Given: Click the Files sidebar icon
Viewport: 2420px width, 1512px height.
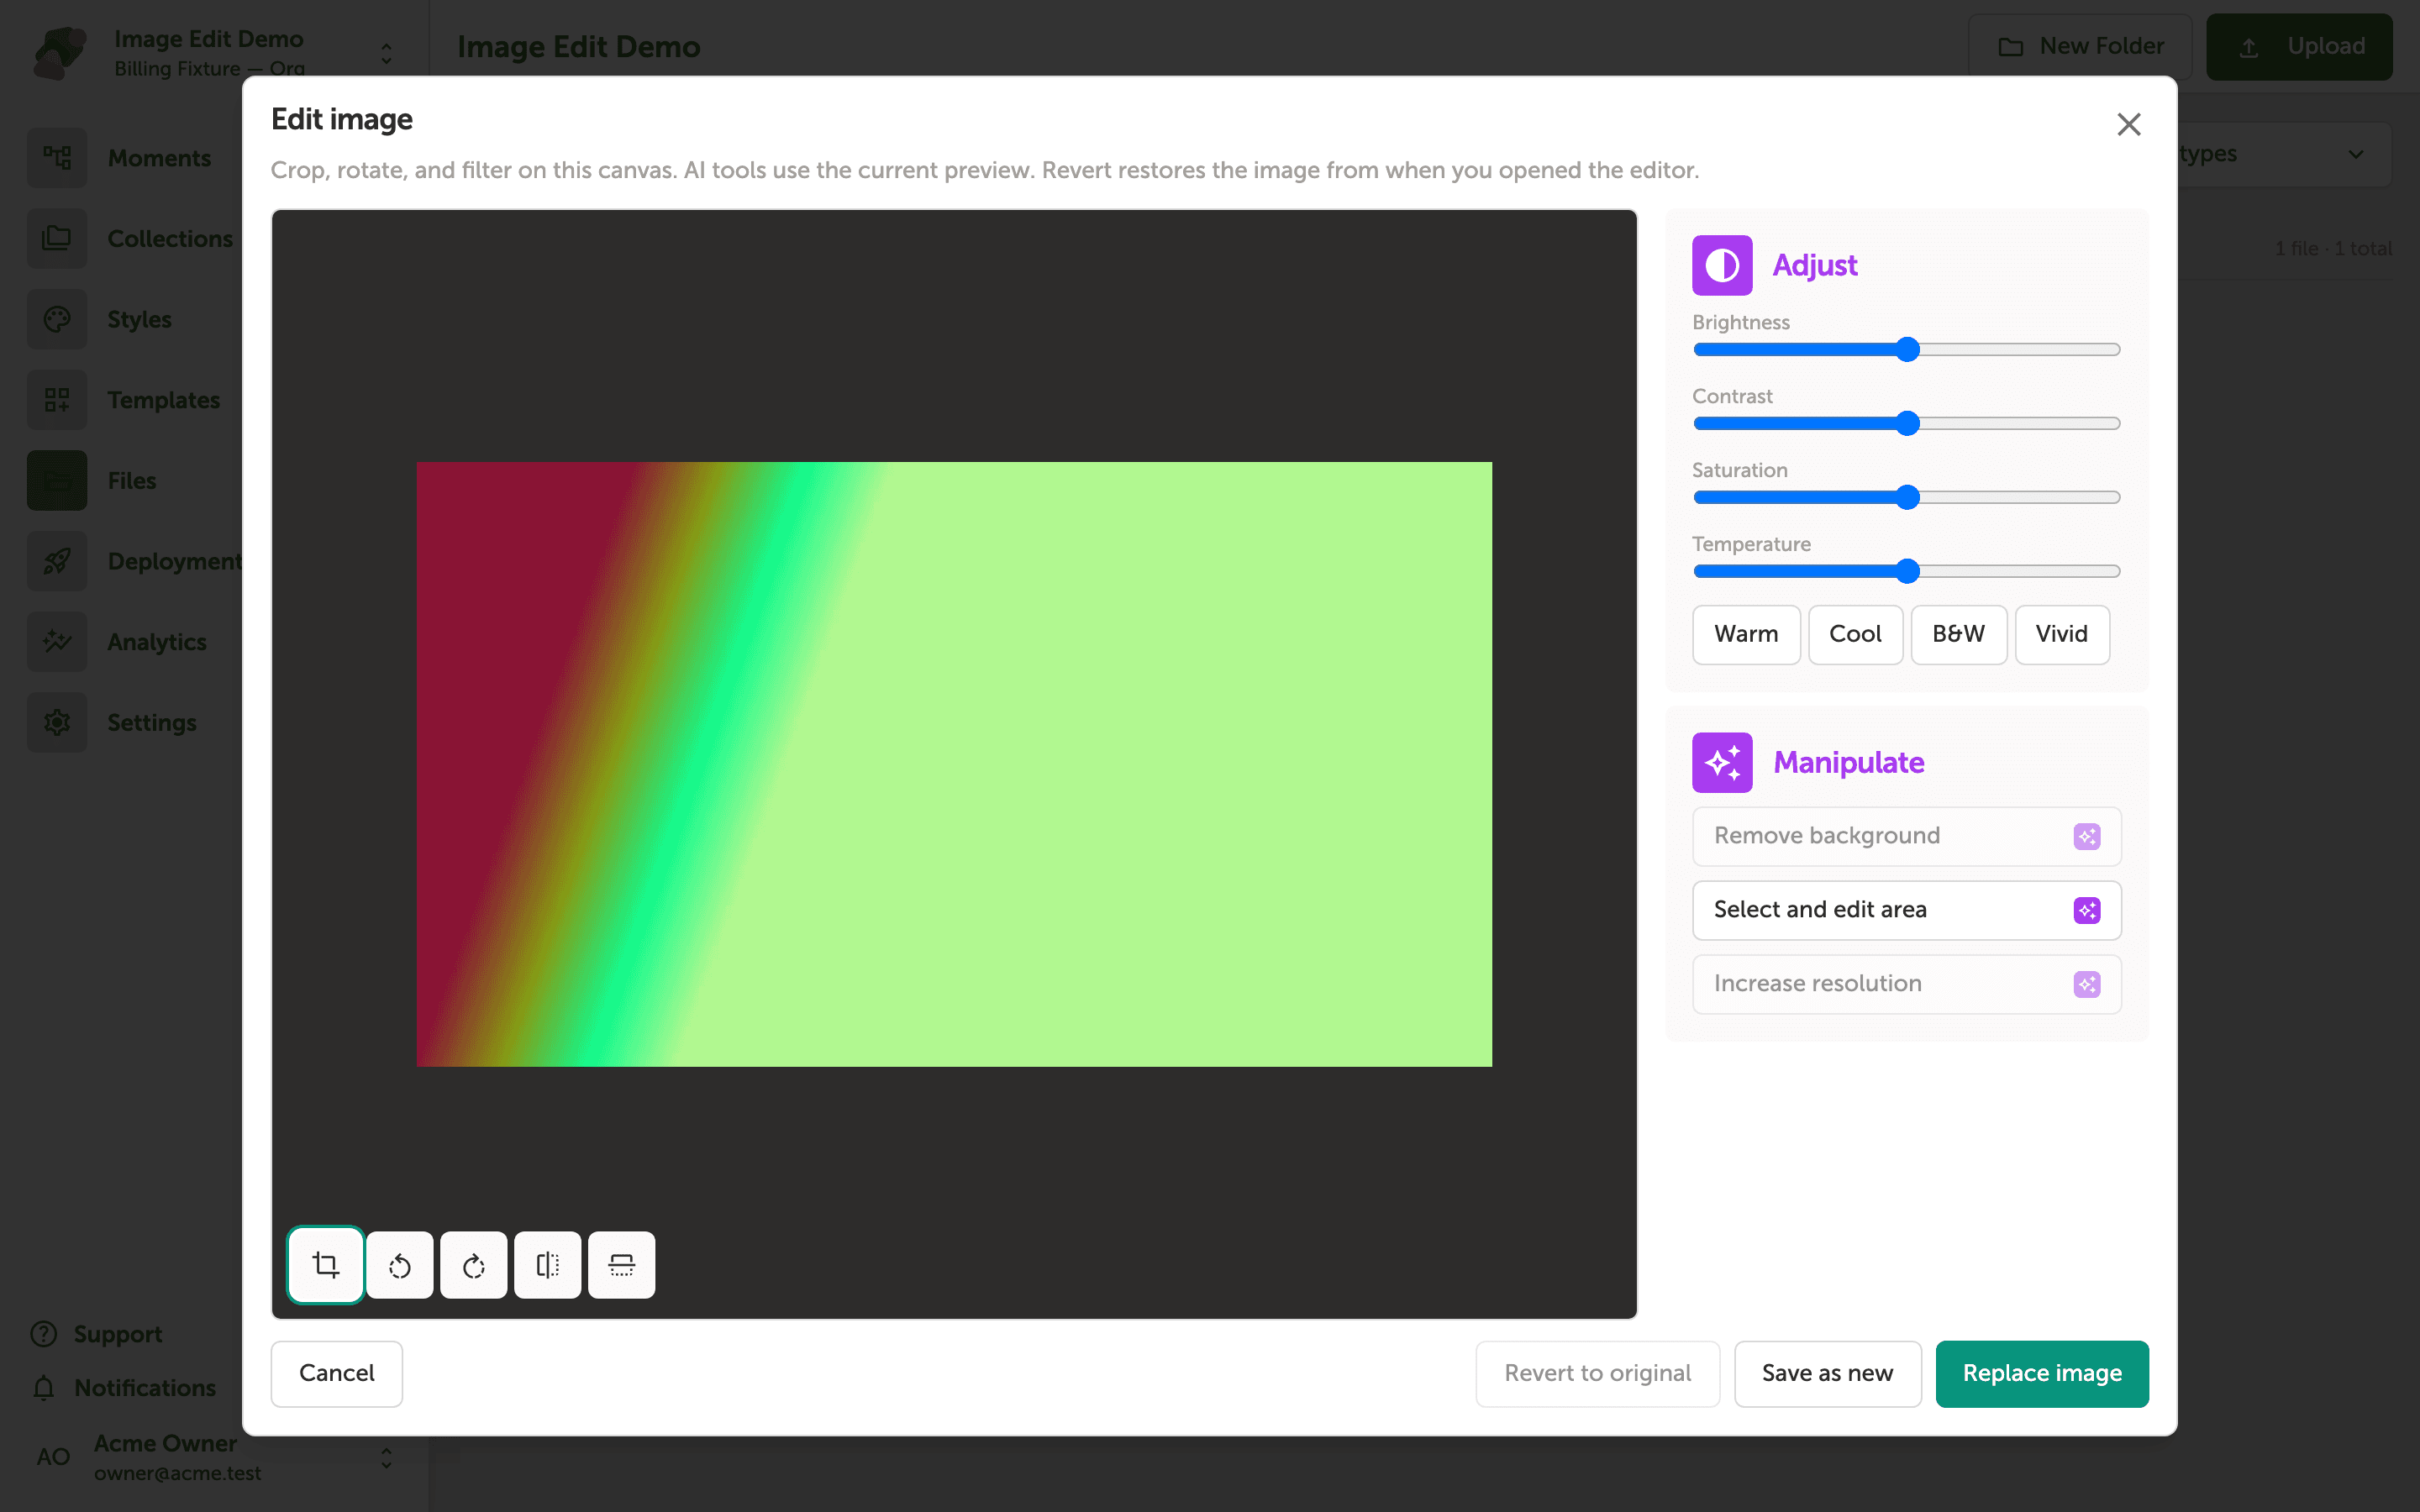Looking at the screenshot, I should click(57, 481).
